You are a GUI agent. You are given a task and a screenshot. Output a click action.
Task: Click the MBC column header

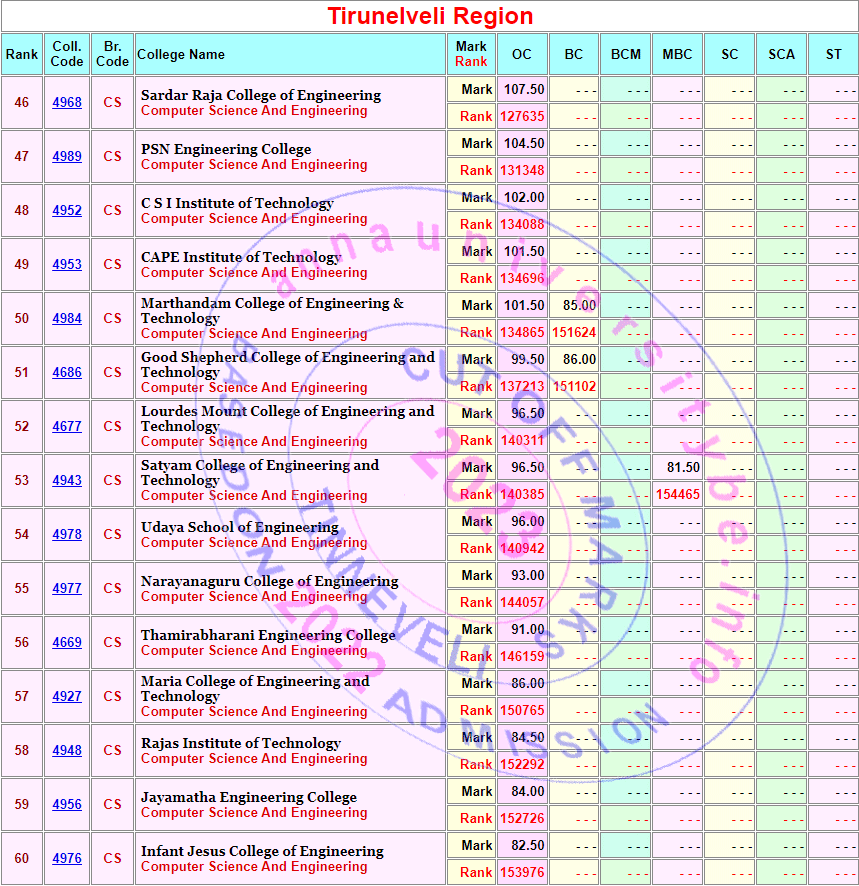tap(677, 54)
